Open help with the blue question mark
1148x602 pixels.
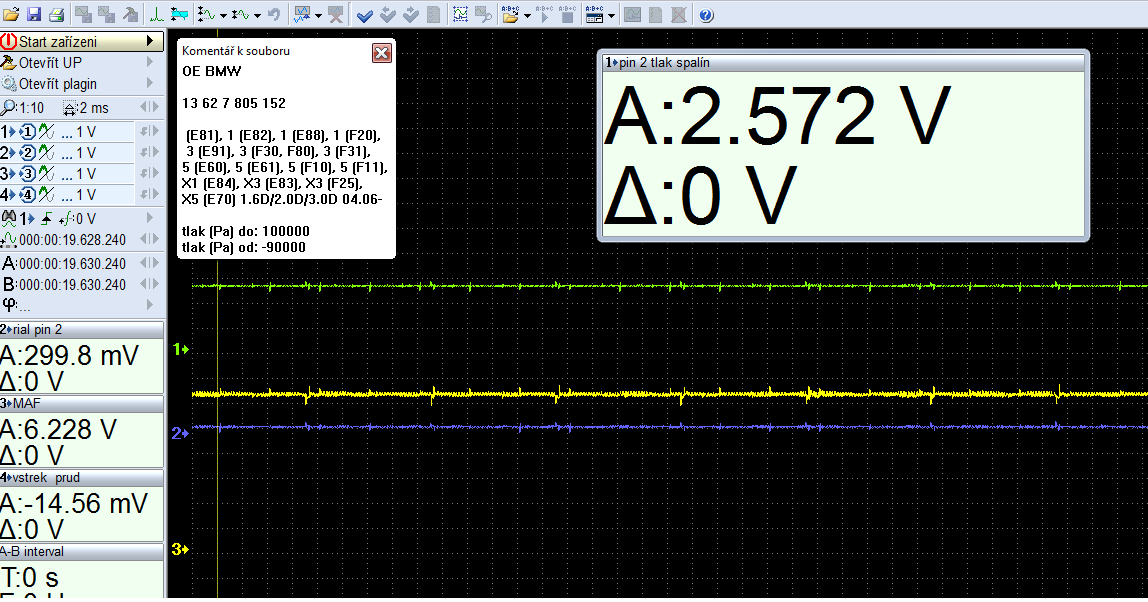(x=706, y=15)
